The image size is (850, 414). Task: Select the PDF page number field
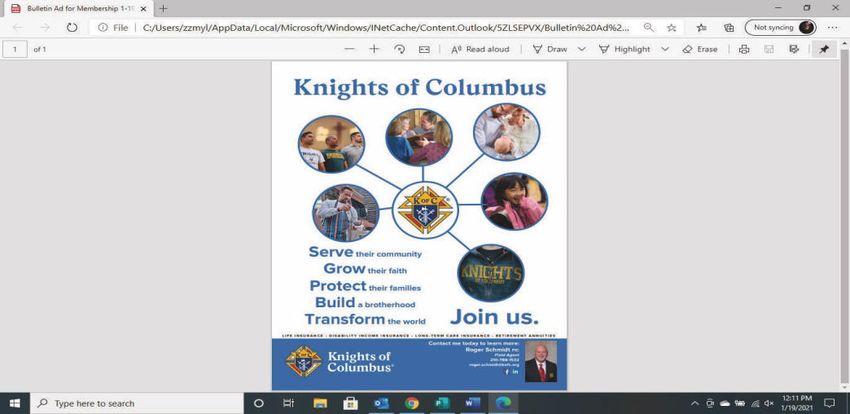(15, 49)
